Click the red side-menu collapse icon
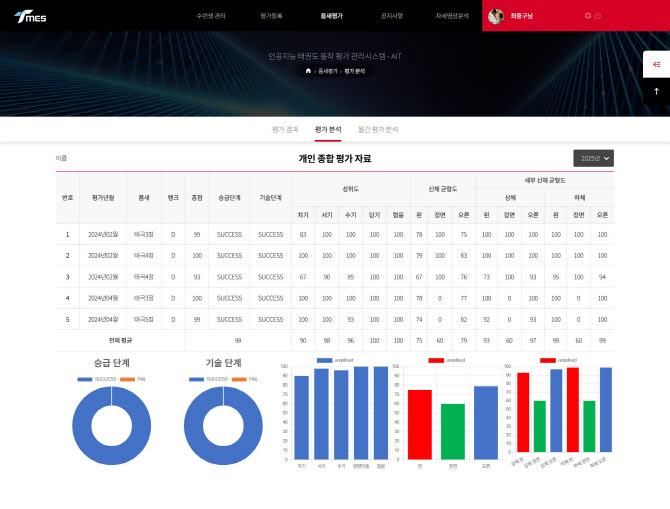 pyautogui.click(x=656, y=64)
